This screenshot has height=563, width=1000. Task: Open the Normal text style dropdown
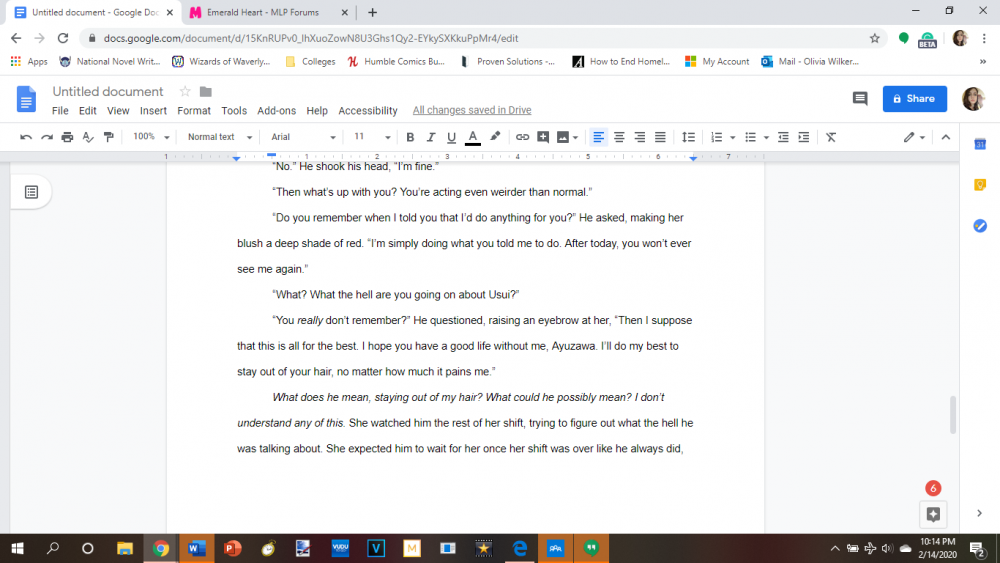[219, 137]
